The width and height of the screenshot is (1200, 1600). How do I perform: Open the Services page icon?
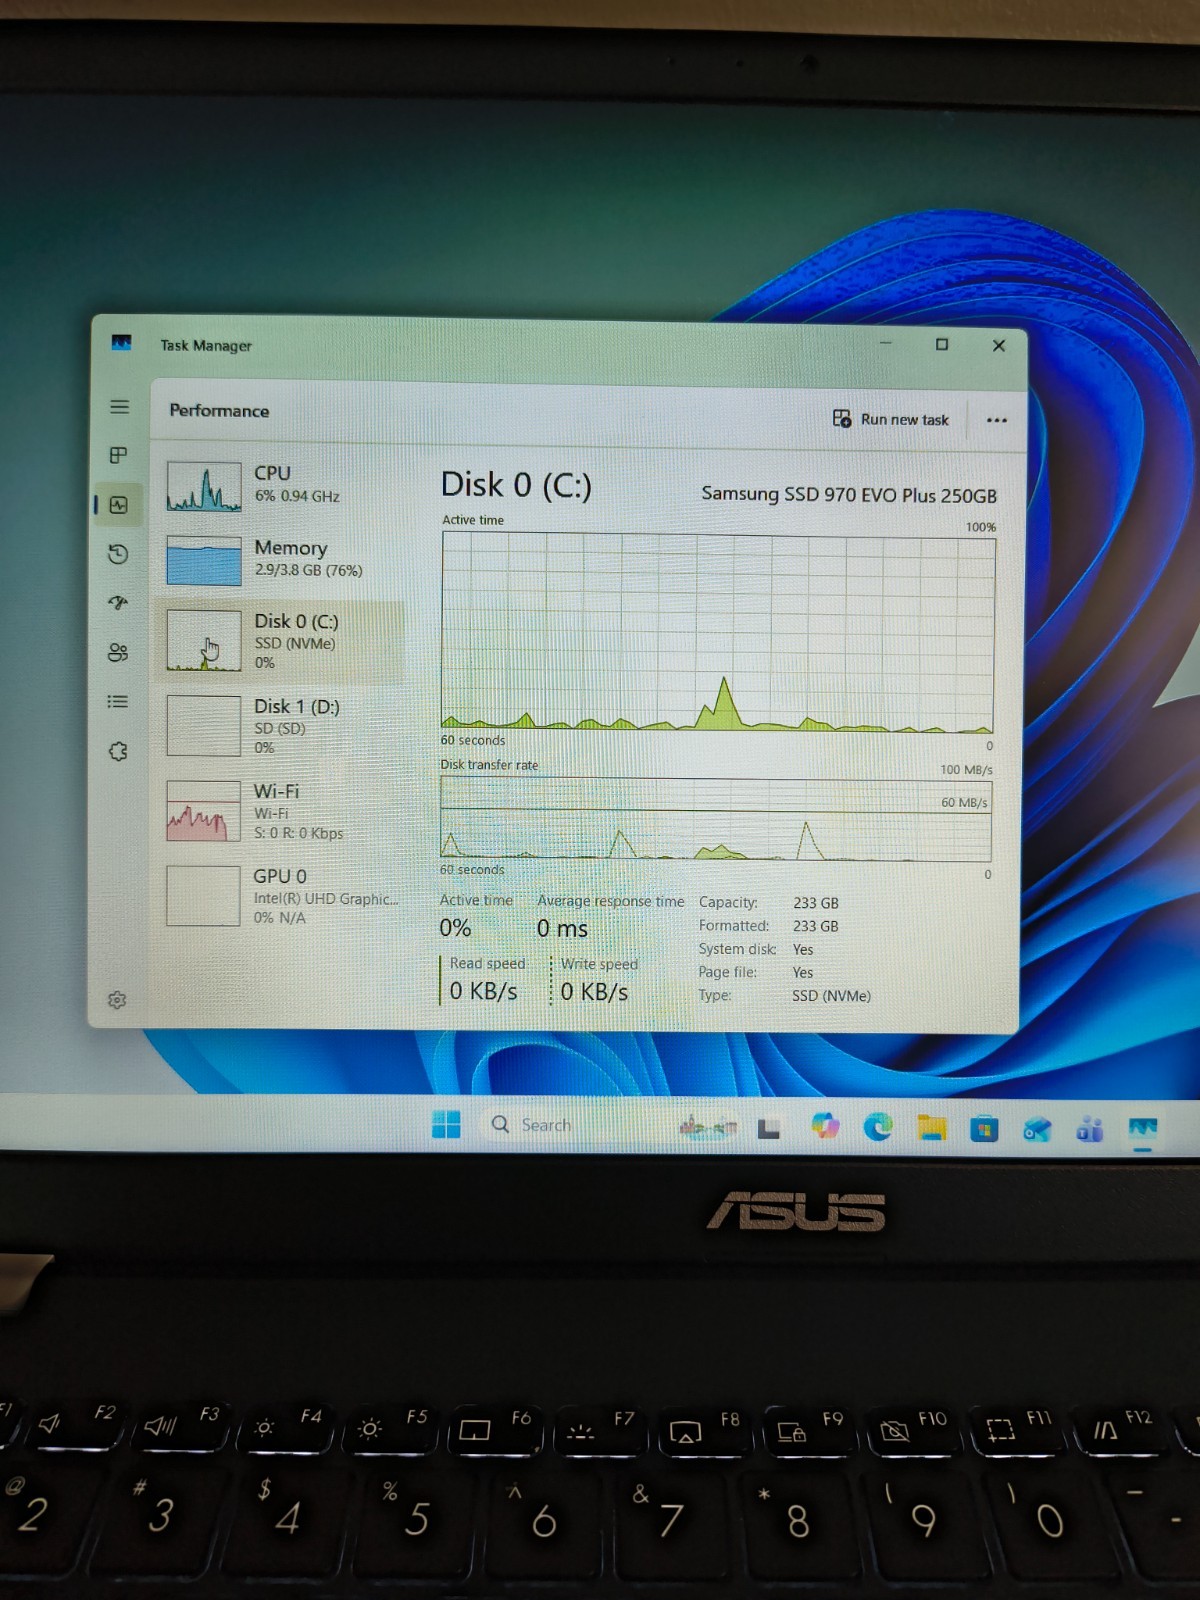(118, 751)
